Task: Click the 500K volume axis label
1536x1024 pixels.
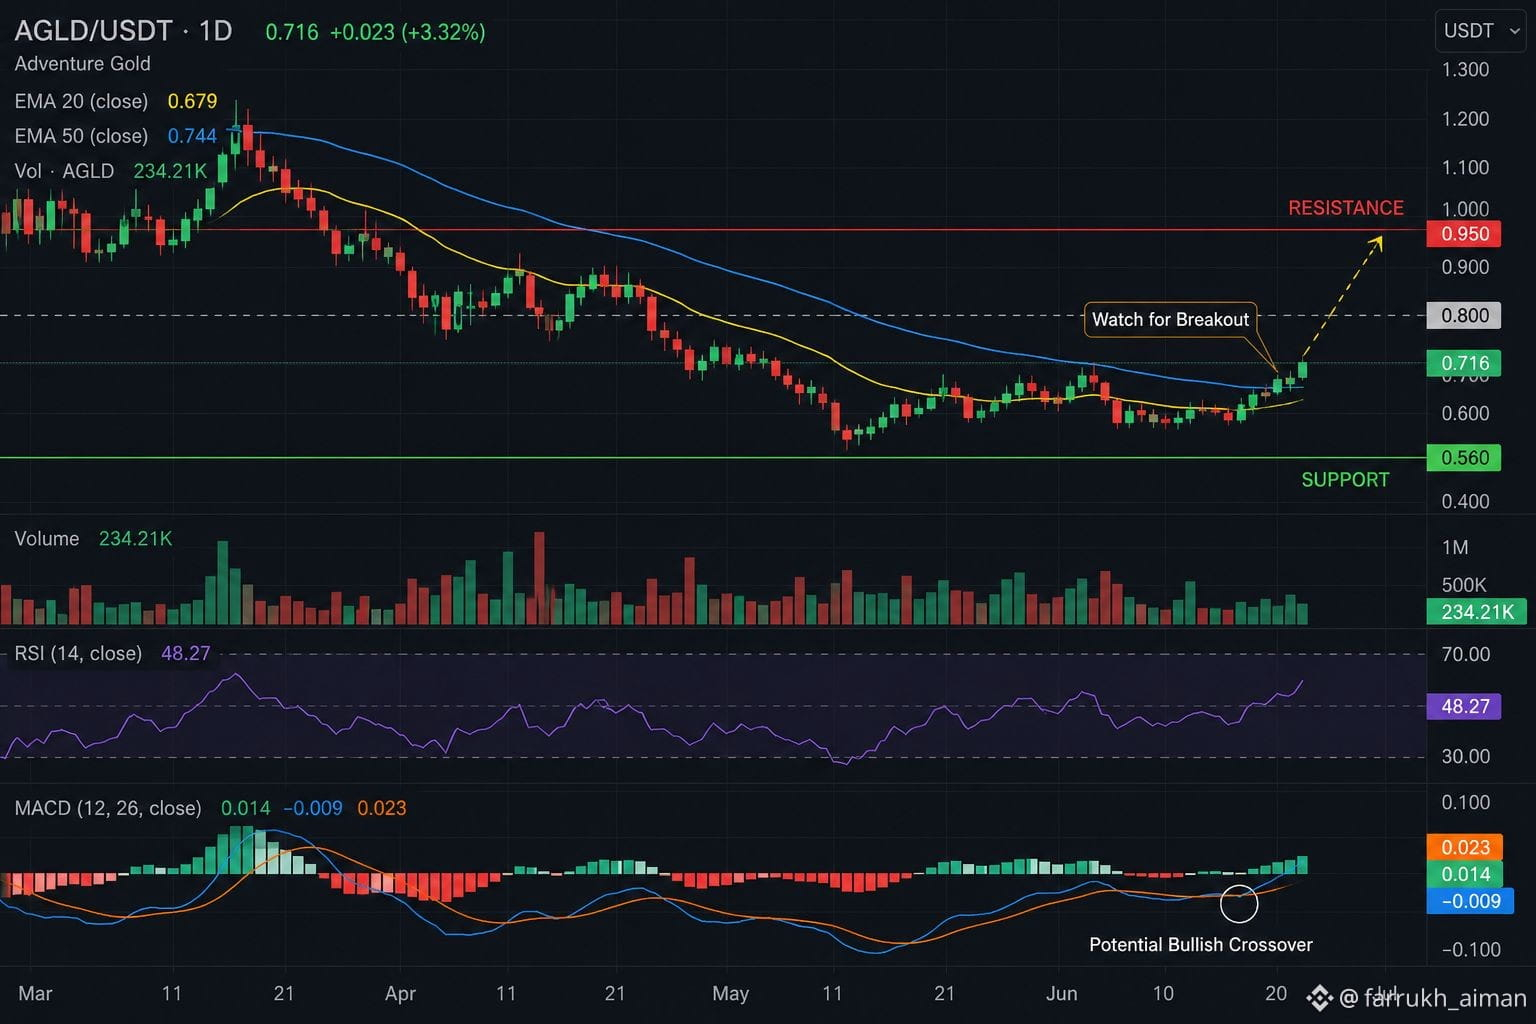Action: click(1463, 585)
